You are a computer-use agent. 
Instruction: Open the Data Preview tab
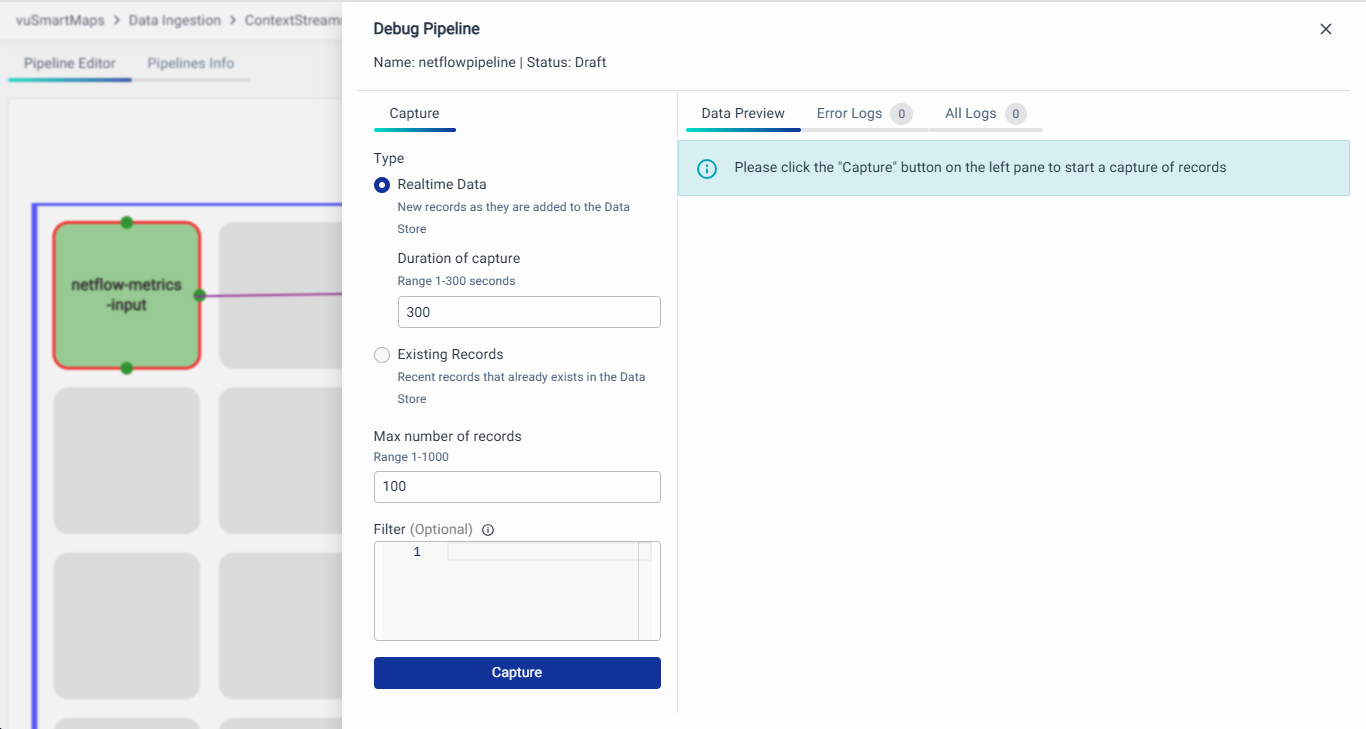[742, 114]
